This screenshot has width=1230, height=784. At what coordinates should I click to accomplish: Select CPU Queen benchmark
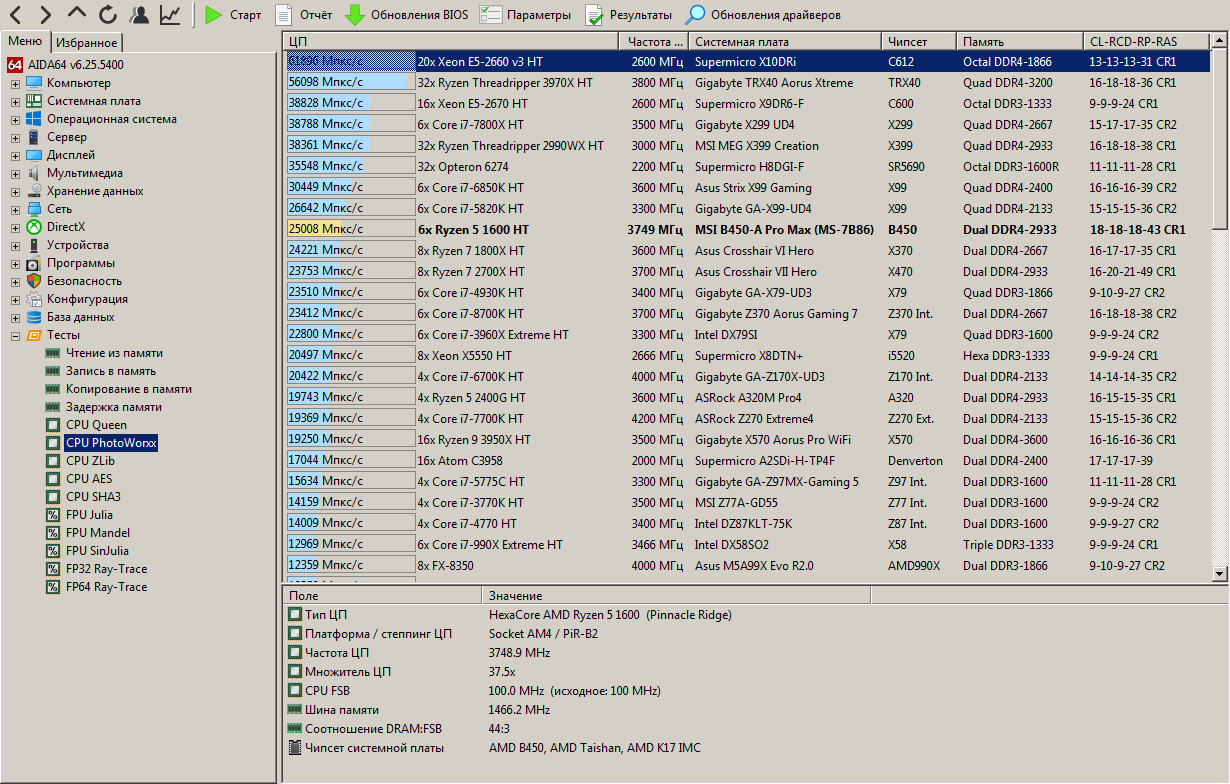tap(96, 425)
